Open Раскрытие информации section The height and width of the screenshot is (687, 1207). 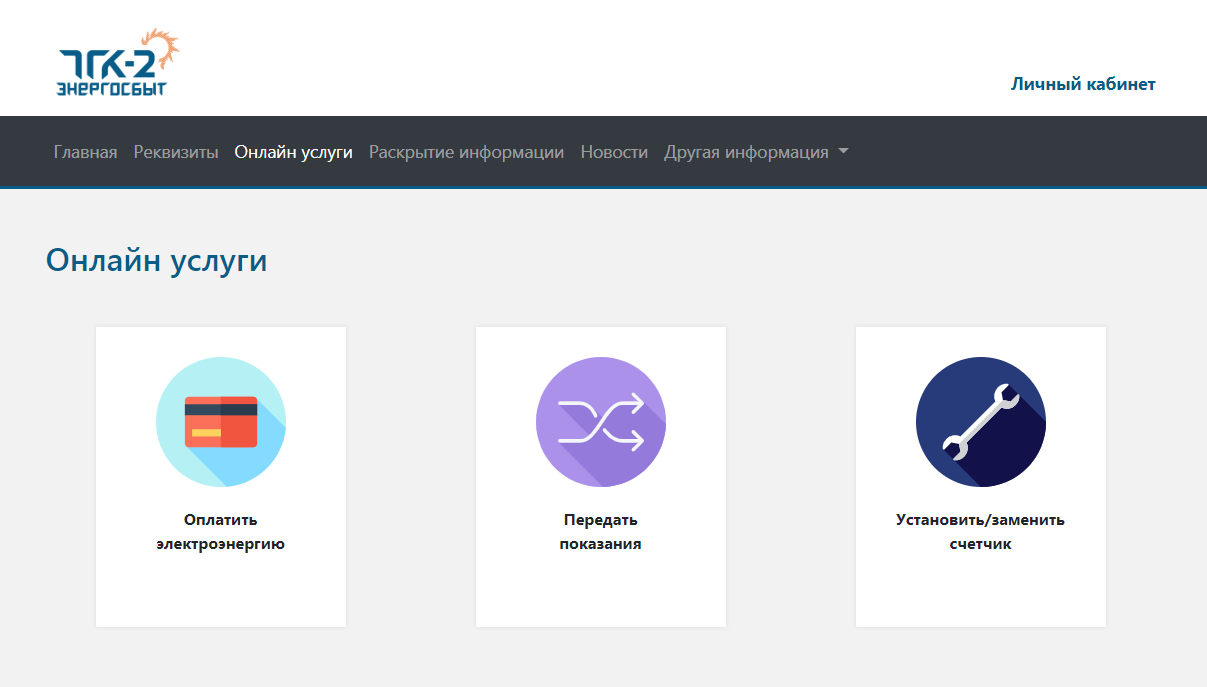(467, 152)
